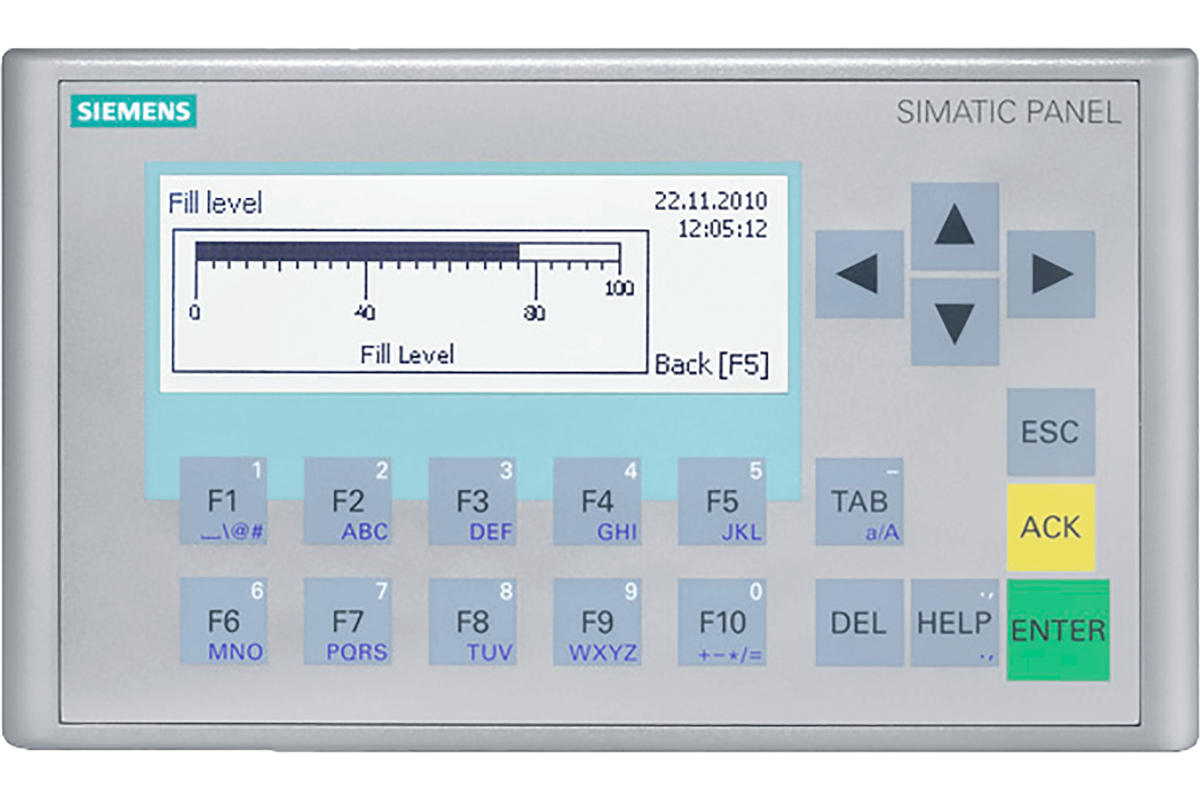Click the F2 ABC key
Image resolution: width=1200 pixels, height=800 pixels.
coord(348,502)
